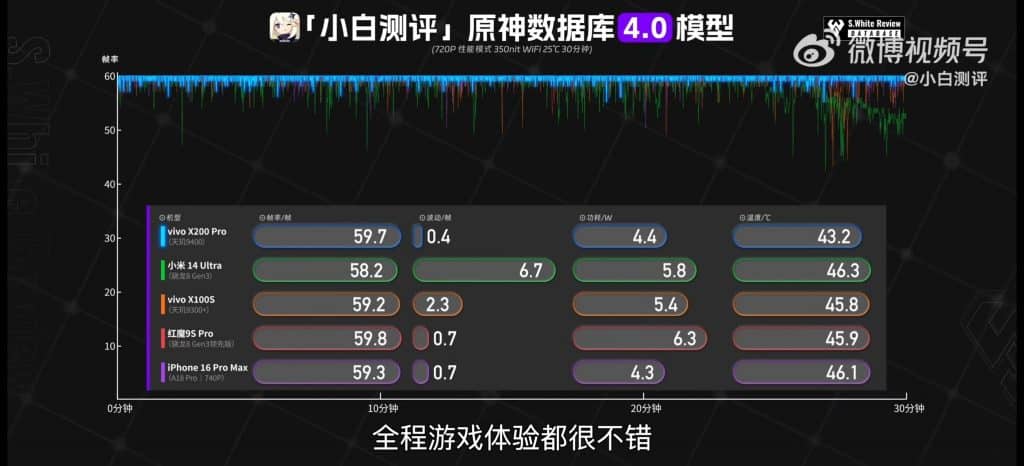Click the 59.8 frame rate bar
Image resolution: width=1024 pixels, height=466 pixels.
tap(327, 338)
